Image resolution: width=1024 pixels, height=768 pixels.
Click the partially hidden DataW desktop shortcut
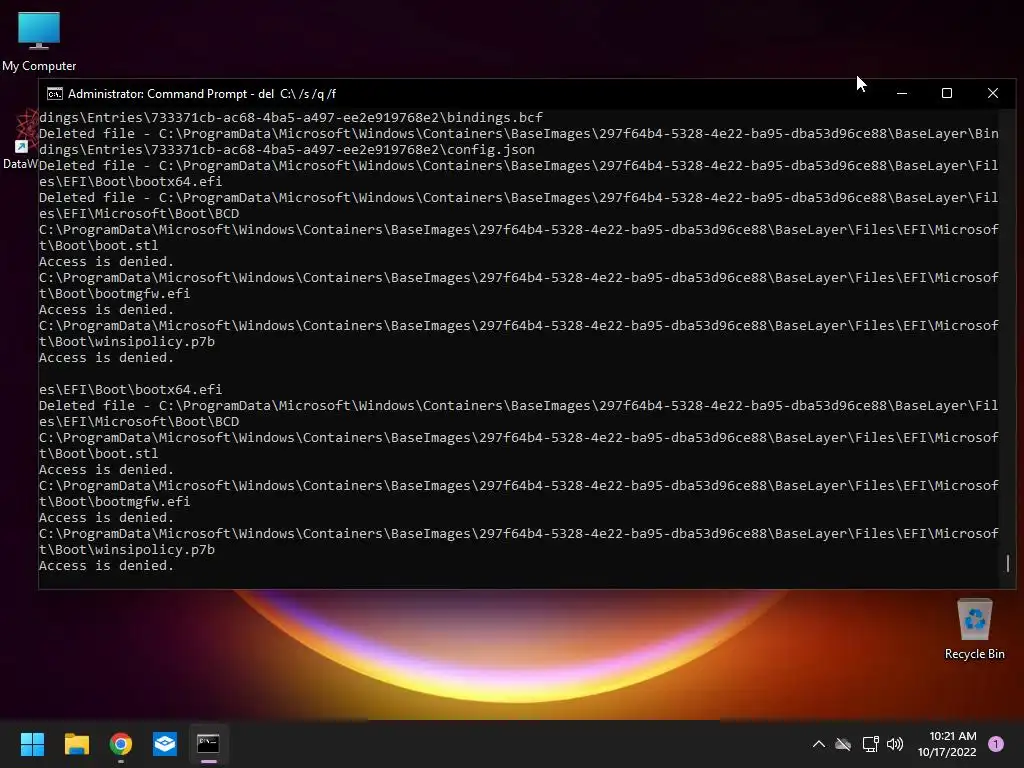[x=20, y=140]
